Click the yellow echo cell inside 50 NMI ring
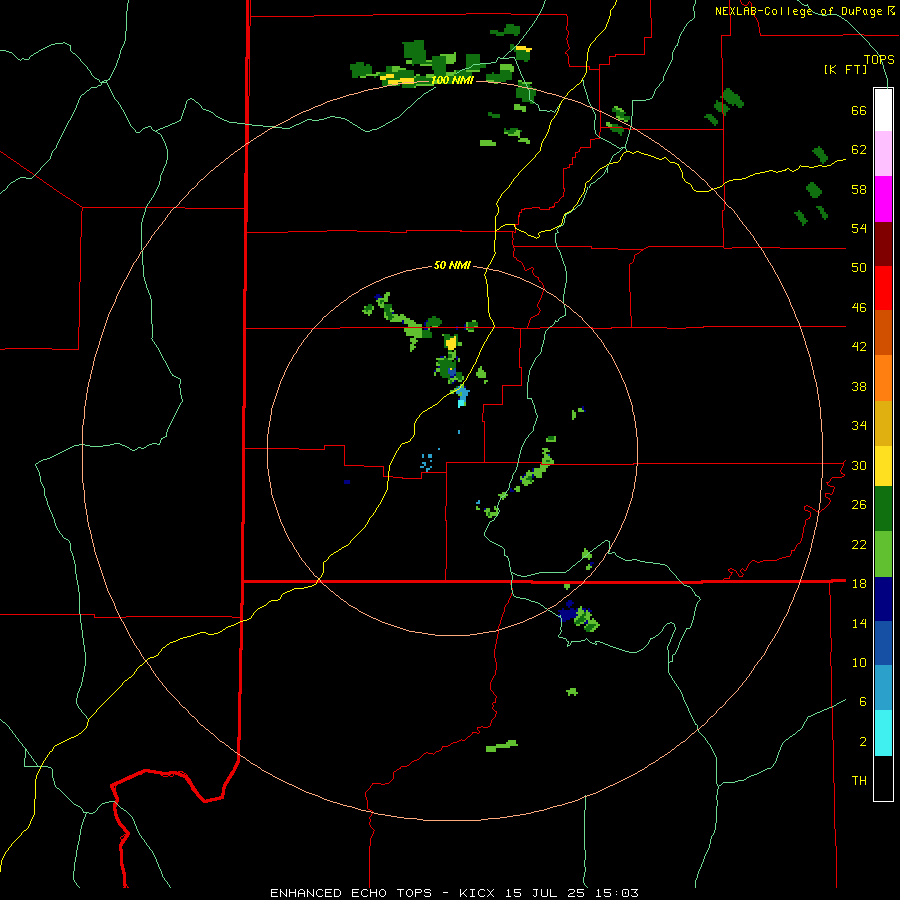900x900 pixels. (451, 343)
